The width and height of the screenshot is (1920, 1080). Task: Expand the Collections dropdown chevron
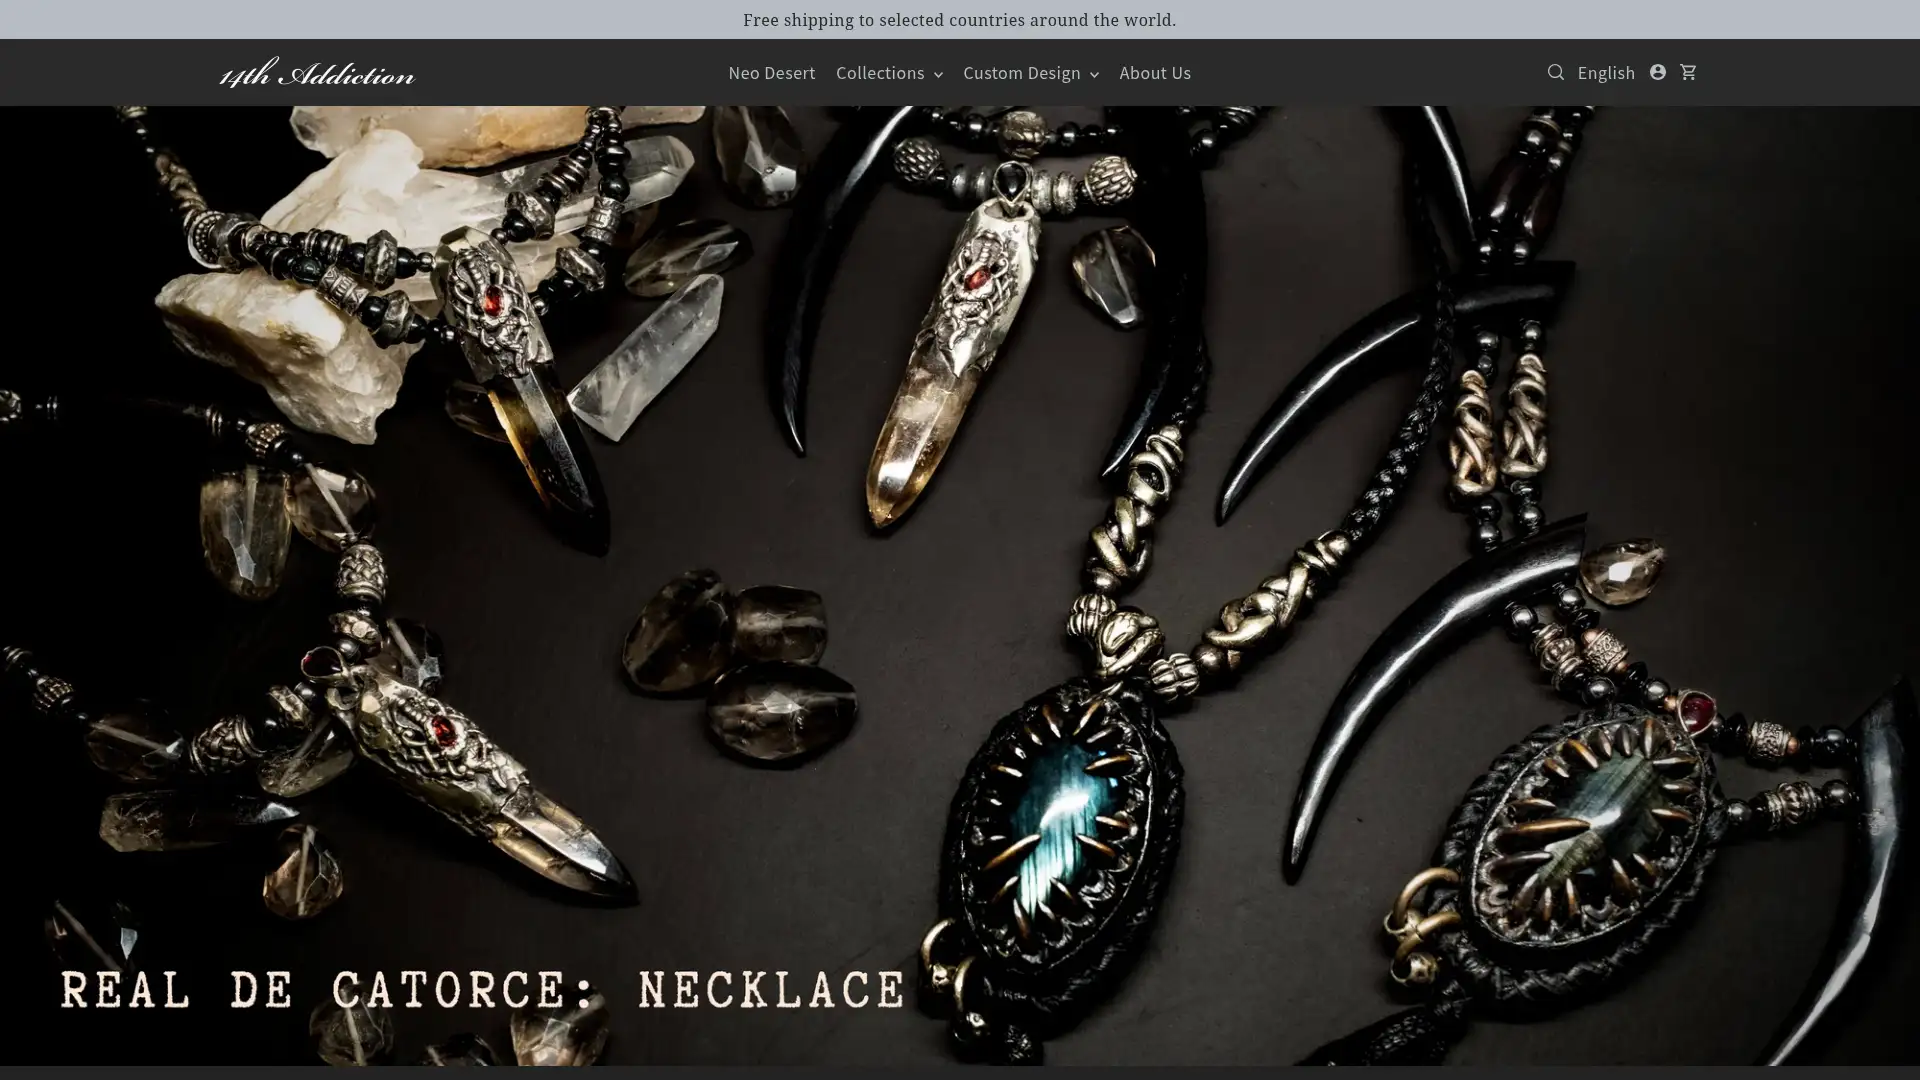[x=938, y=74]
